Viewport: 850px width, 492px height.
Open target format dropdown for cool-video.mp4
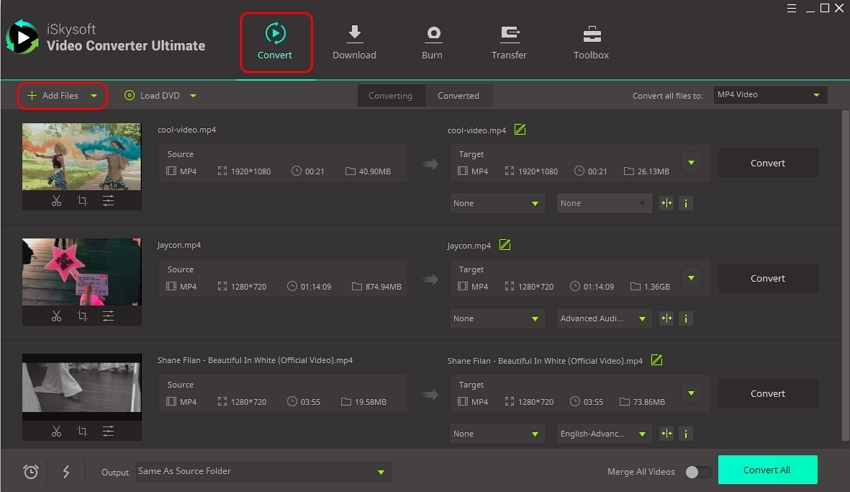pyautogui.click(x=691, y=163)
